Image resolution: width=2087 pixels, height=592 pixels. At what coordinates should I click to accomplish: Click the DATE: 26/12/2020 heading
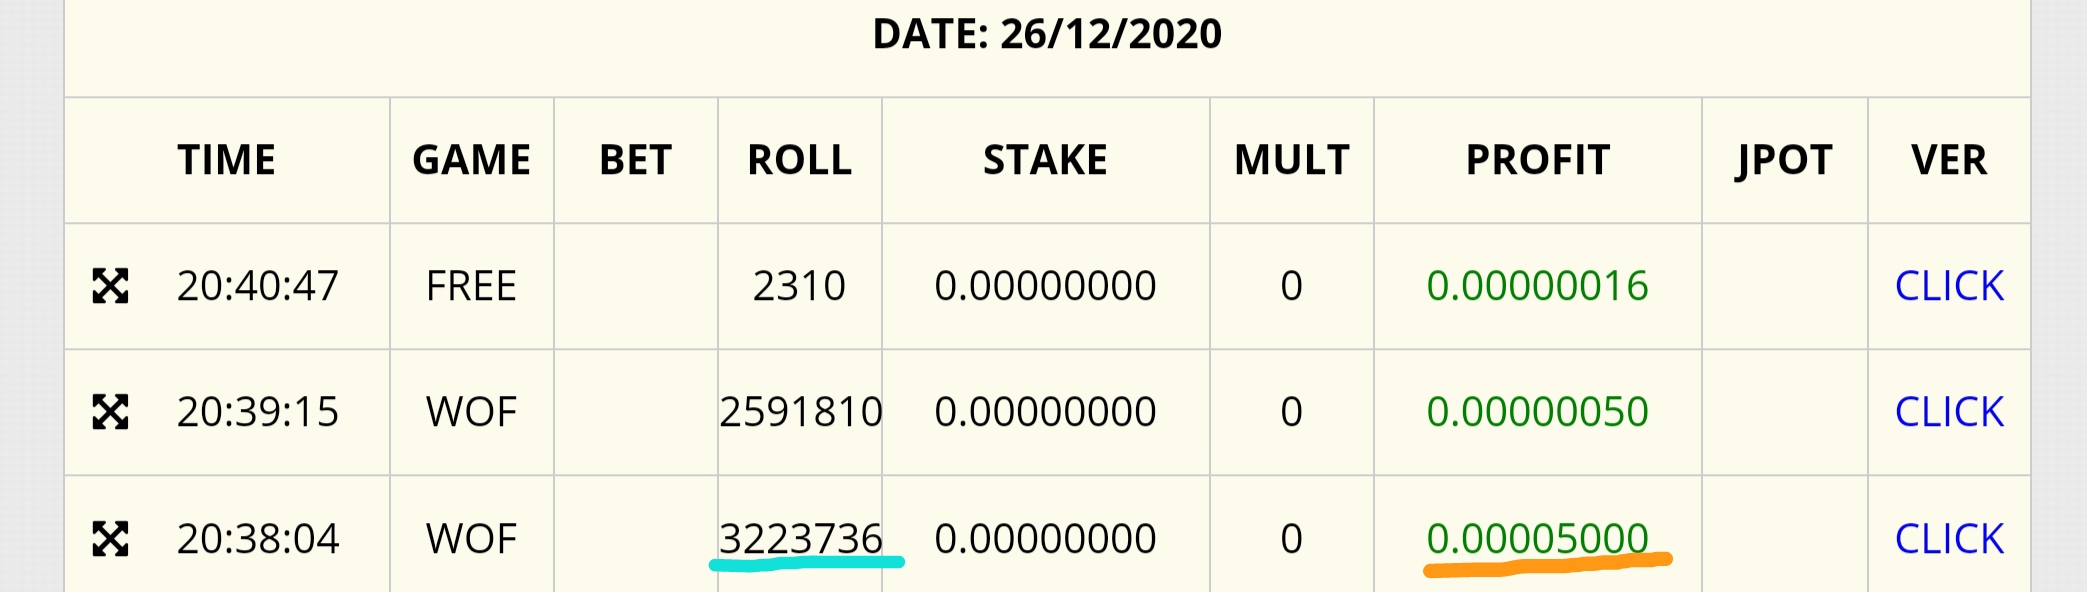coord(1047,34)
